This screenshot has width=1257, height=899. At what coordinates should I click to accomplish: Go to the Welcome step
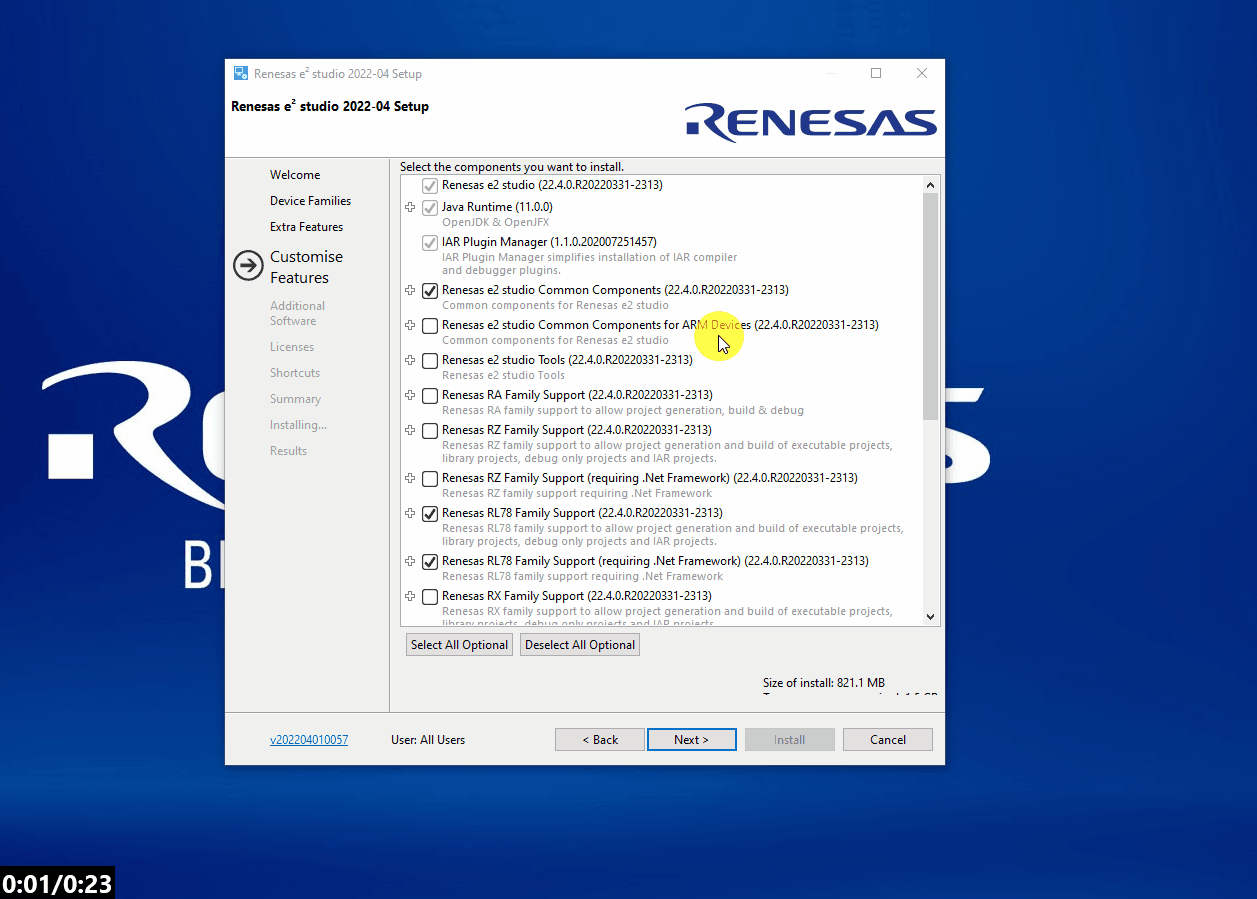pos(295,175)
